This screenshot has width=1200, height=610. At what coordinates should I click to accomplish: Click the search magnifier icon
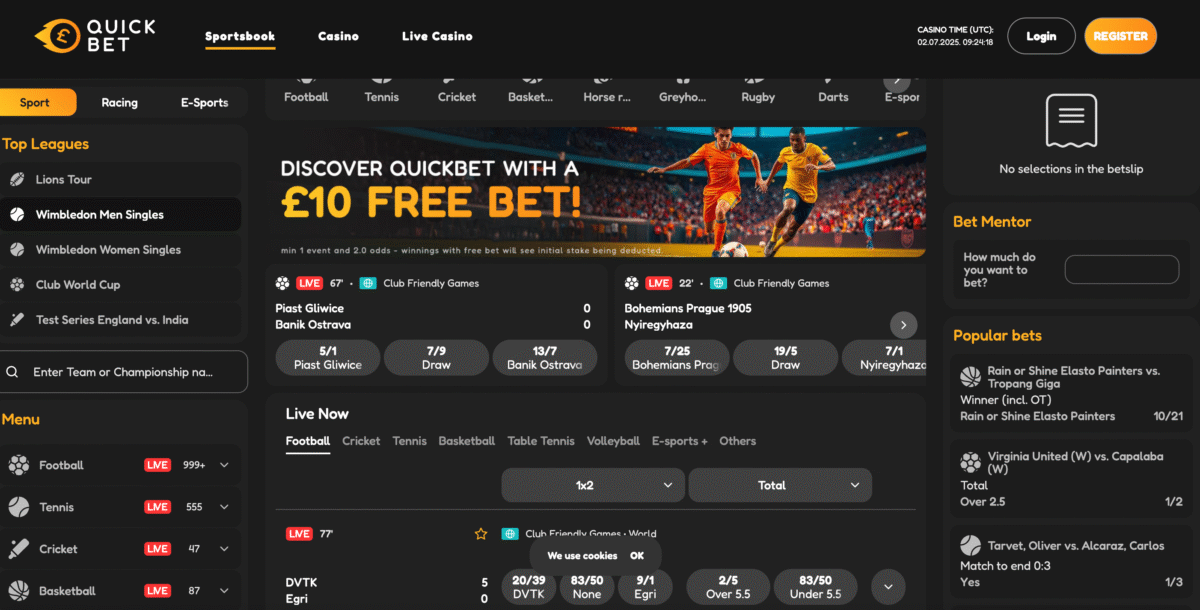pos(13,372)
